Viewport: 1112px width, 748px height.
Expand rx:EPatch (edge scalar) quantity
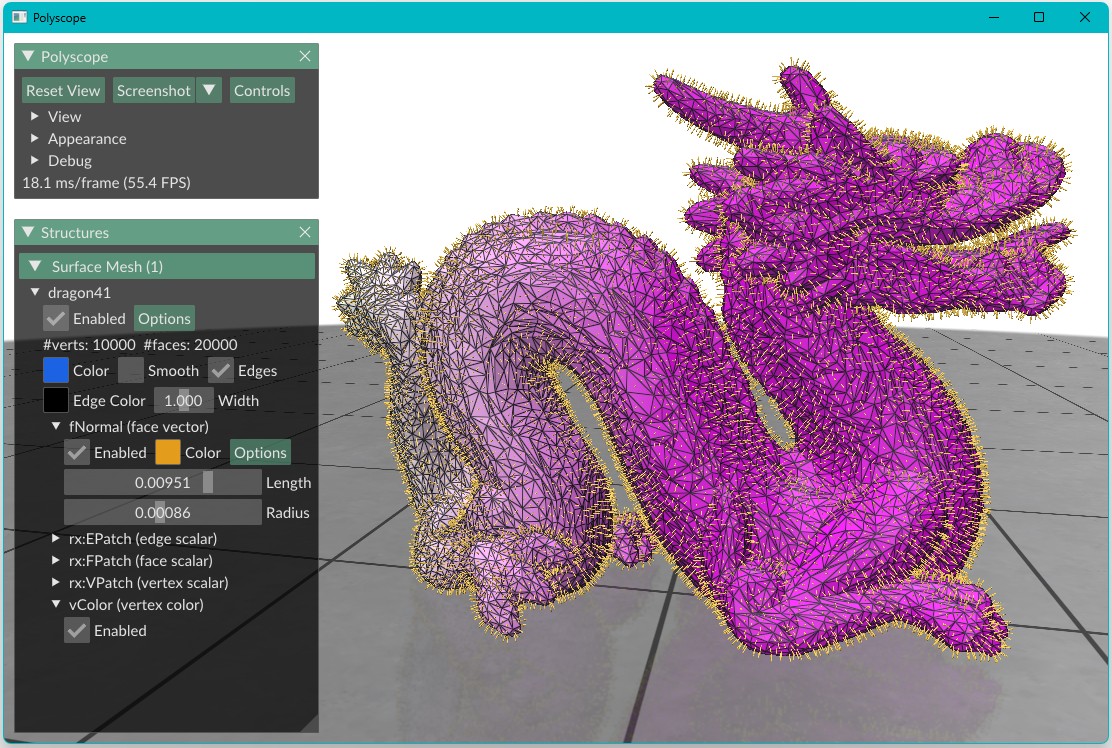click(x=56, y=538)
